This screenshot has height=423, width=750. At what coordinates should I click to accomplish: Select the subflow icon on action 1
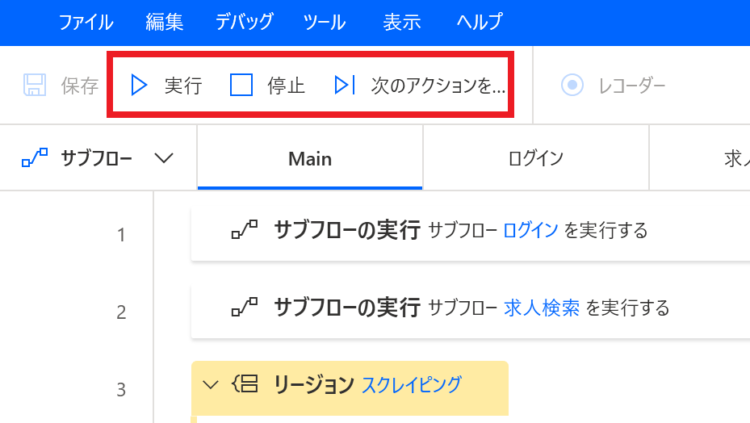pyautogui.click(x=244, y=230)
